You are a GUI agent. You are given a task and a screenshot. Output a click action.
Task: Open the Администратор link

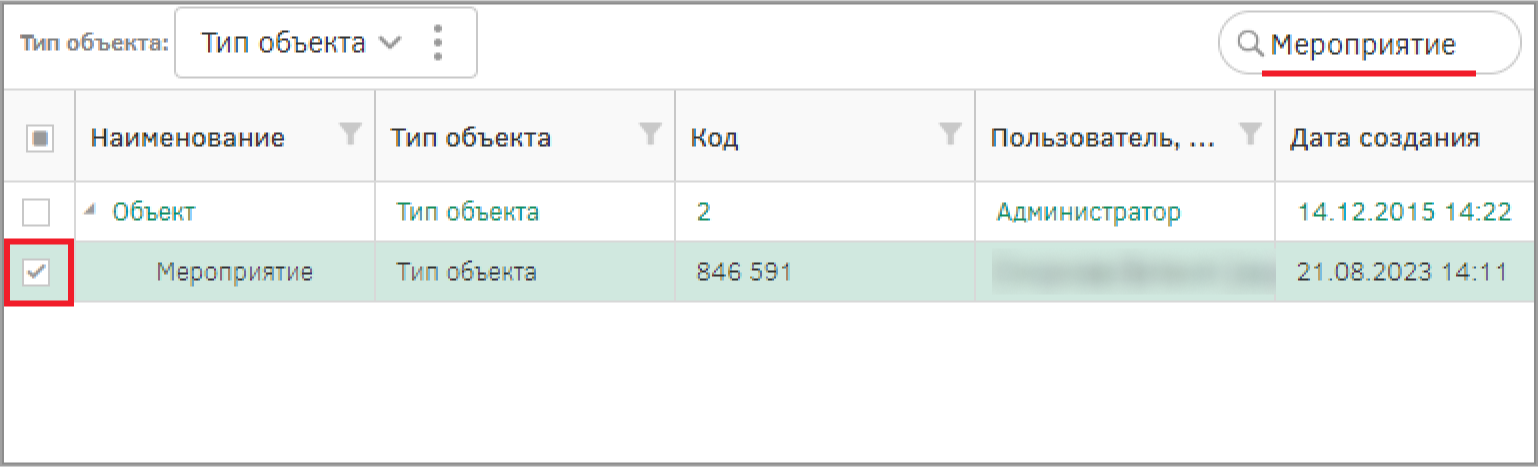click(1088, 211)
